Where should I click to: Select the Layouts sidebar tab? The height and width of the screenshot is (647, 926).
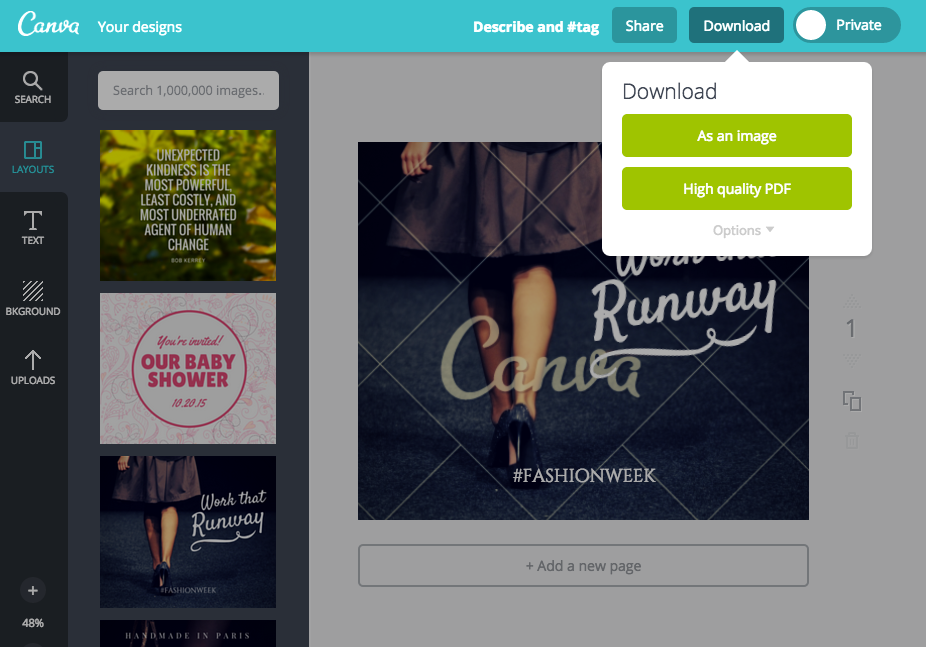click(x=32, y=157)
